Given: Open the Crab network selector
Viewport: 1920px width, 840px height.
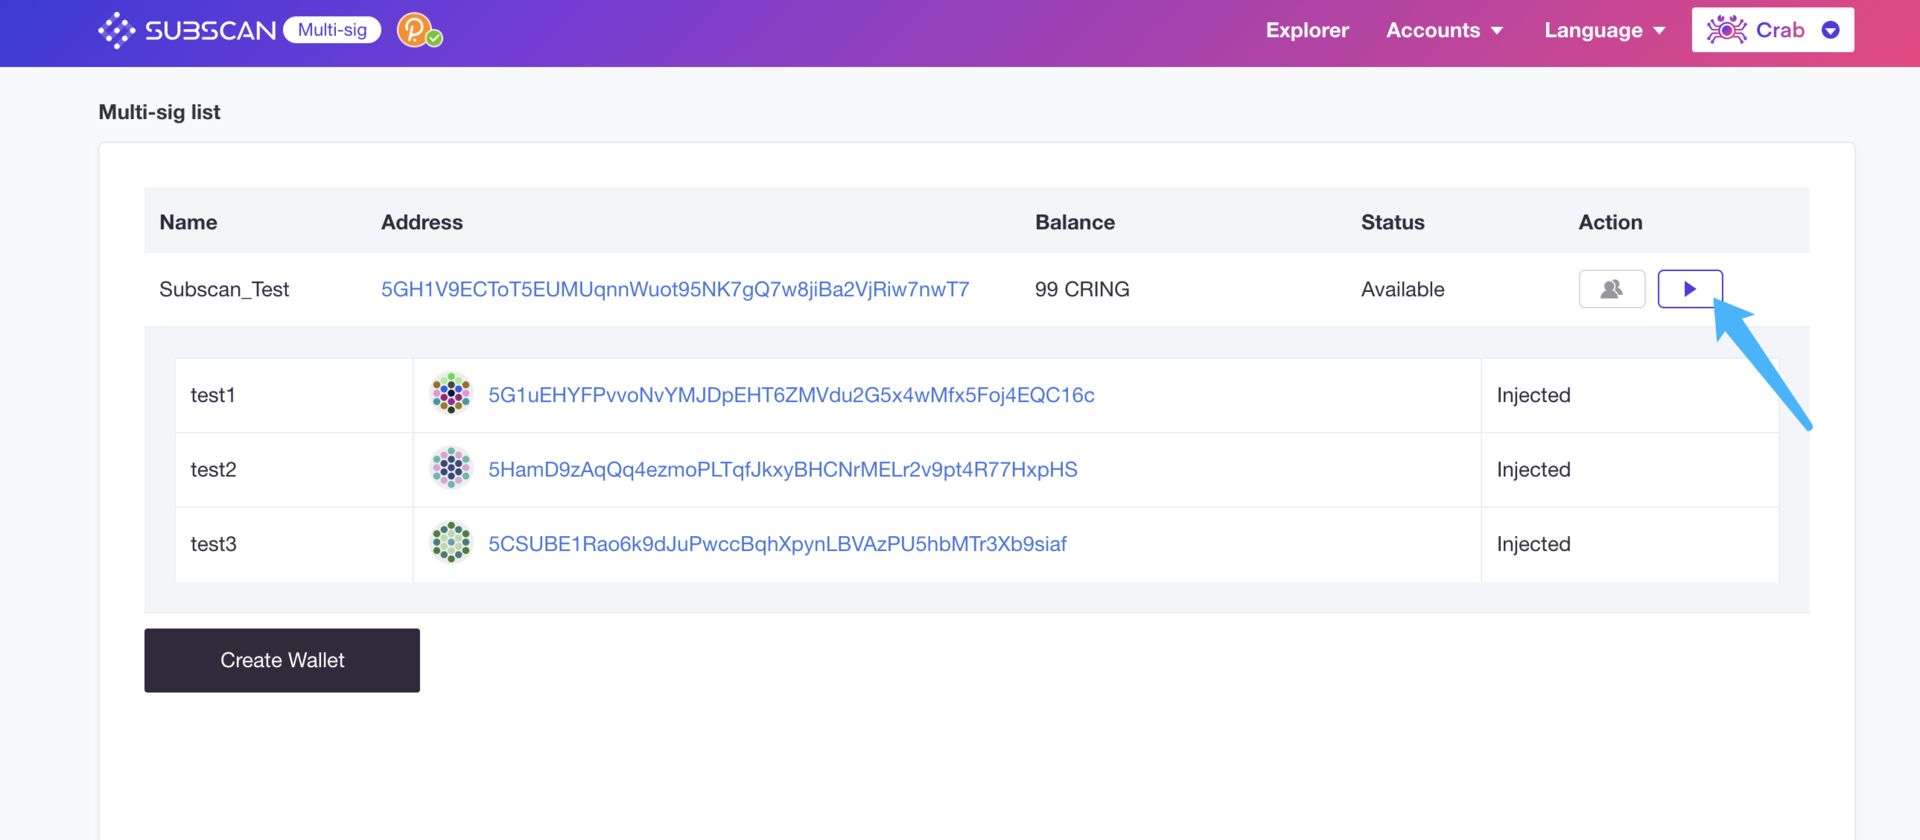Looking at the screenshot, I should click(x=1772, y=30).
